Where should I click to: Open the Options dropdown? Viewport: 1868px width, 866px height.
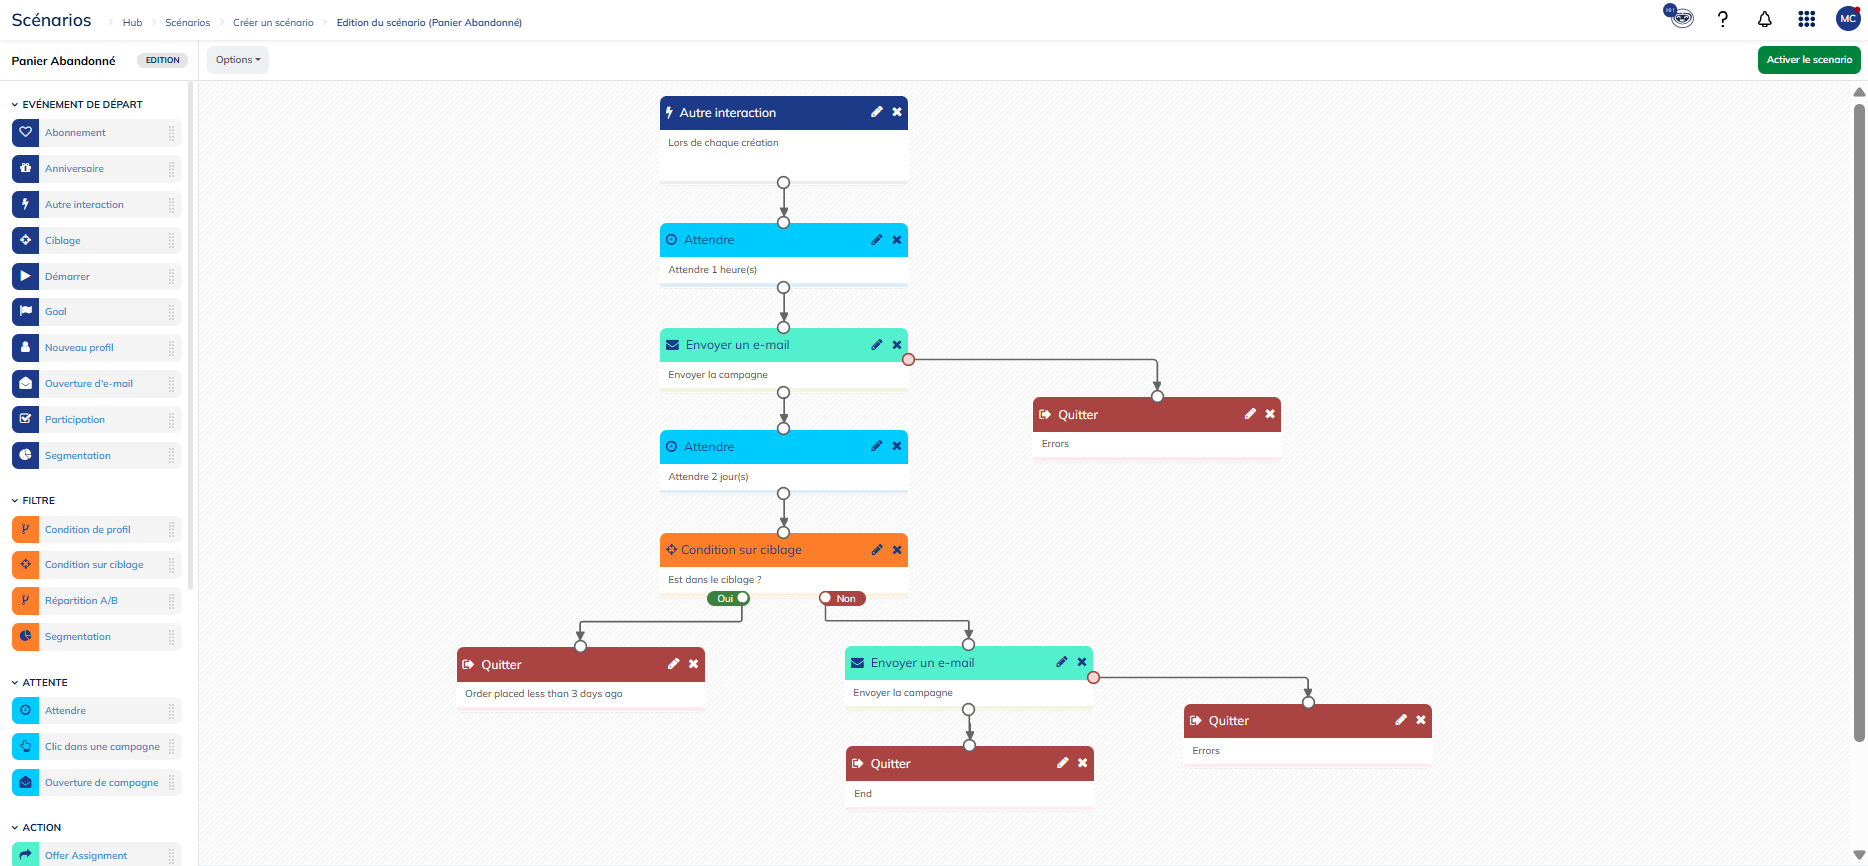238,60
